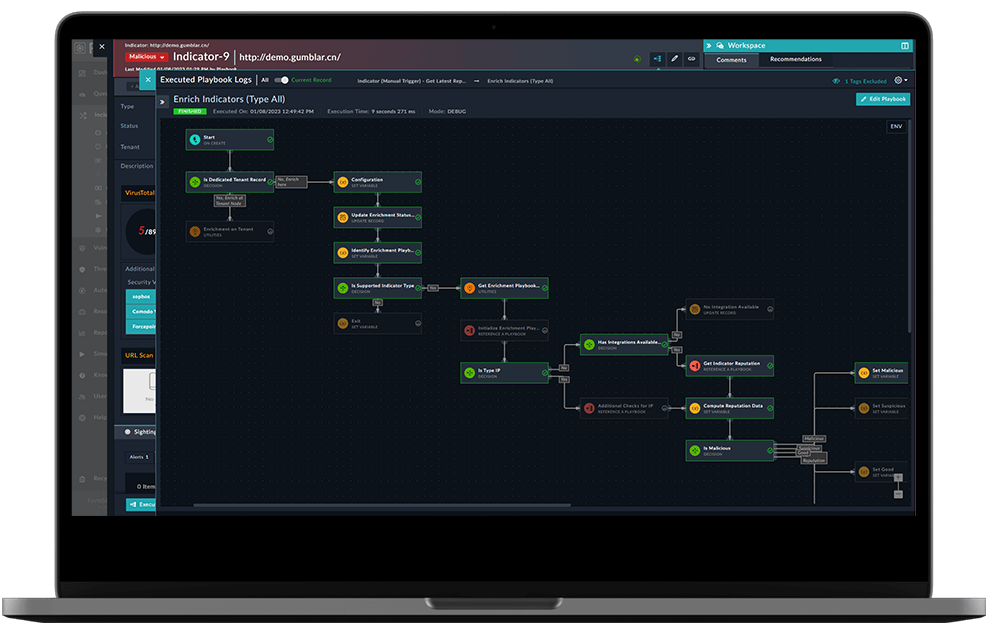Toggle the eye icon beside 1 Tags Excluded
Image resolution: width=986 pixels, height=637 pixels.
click(x=837, y=80)
